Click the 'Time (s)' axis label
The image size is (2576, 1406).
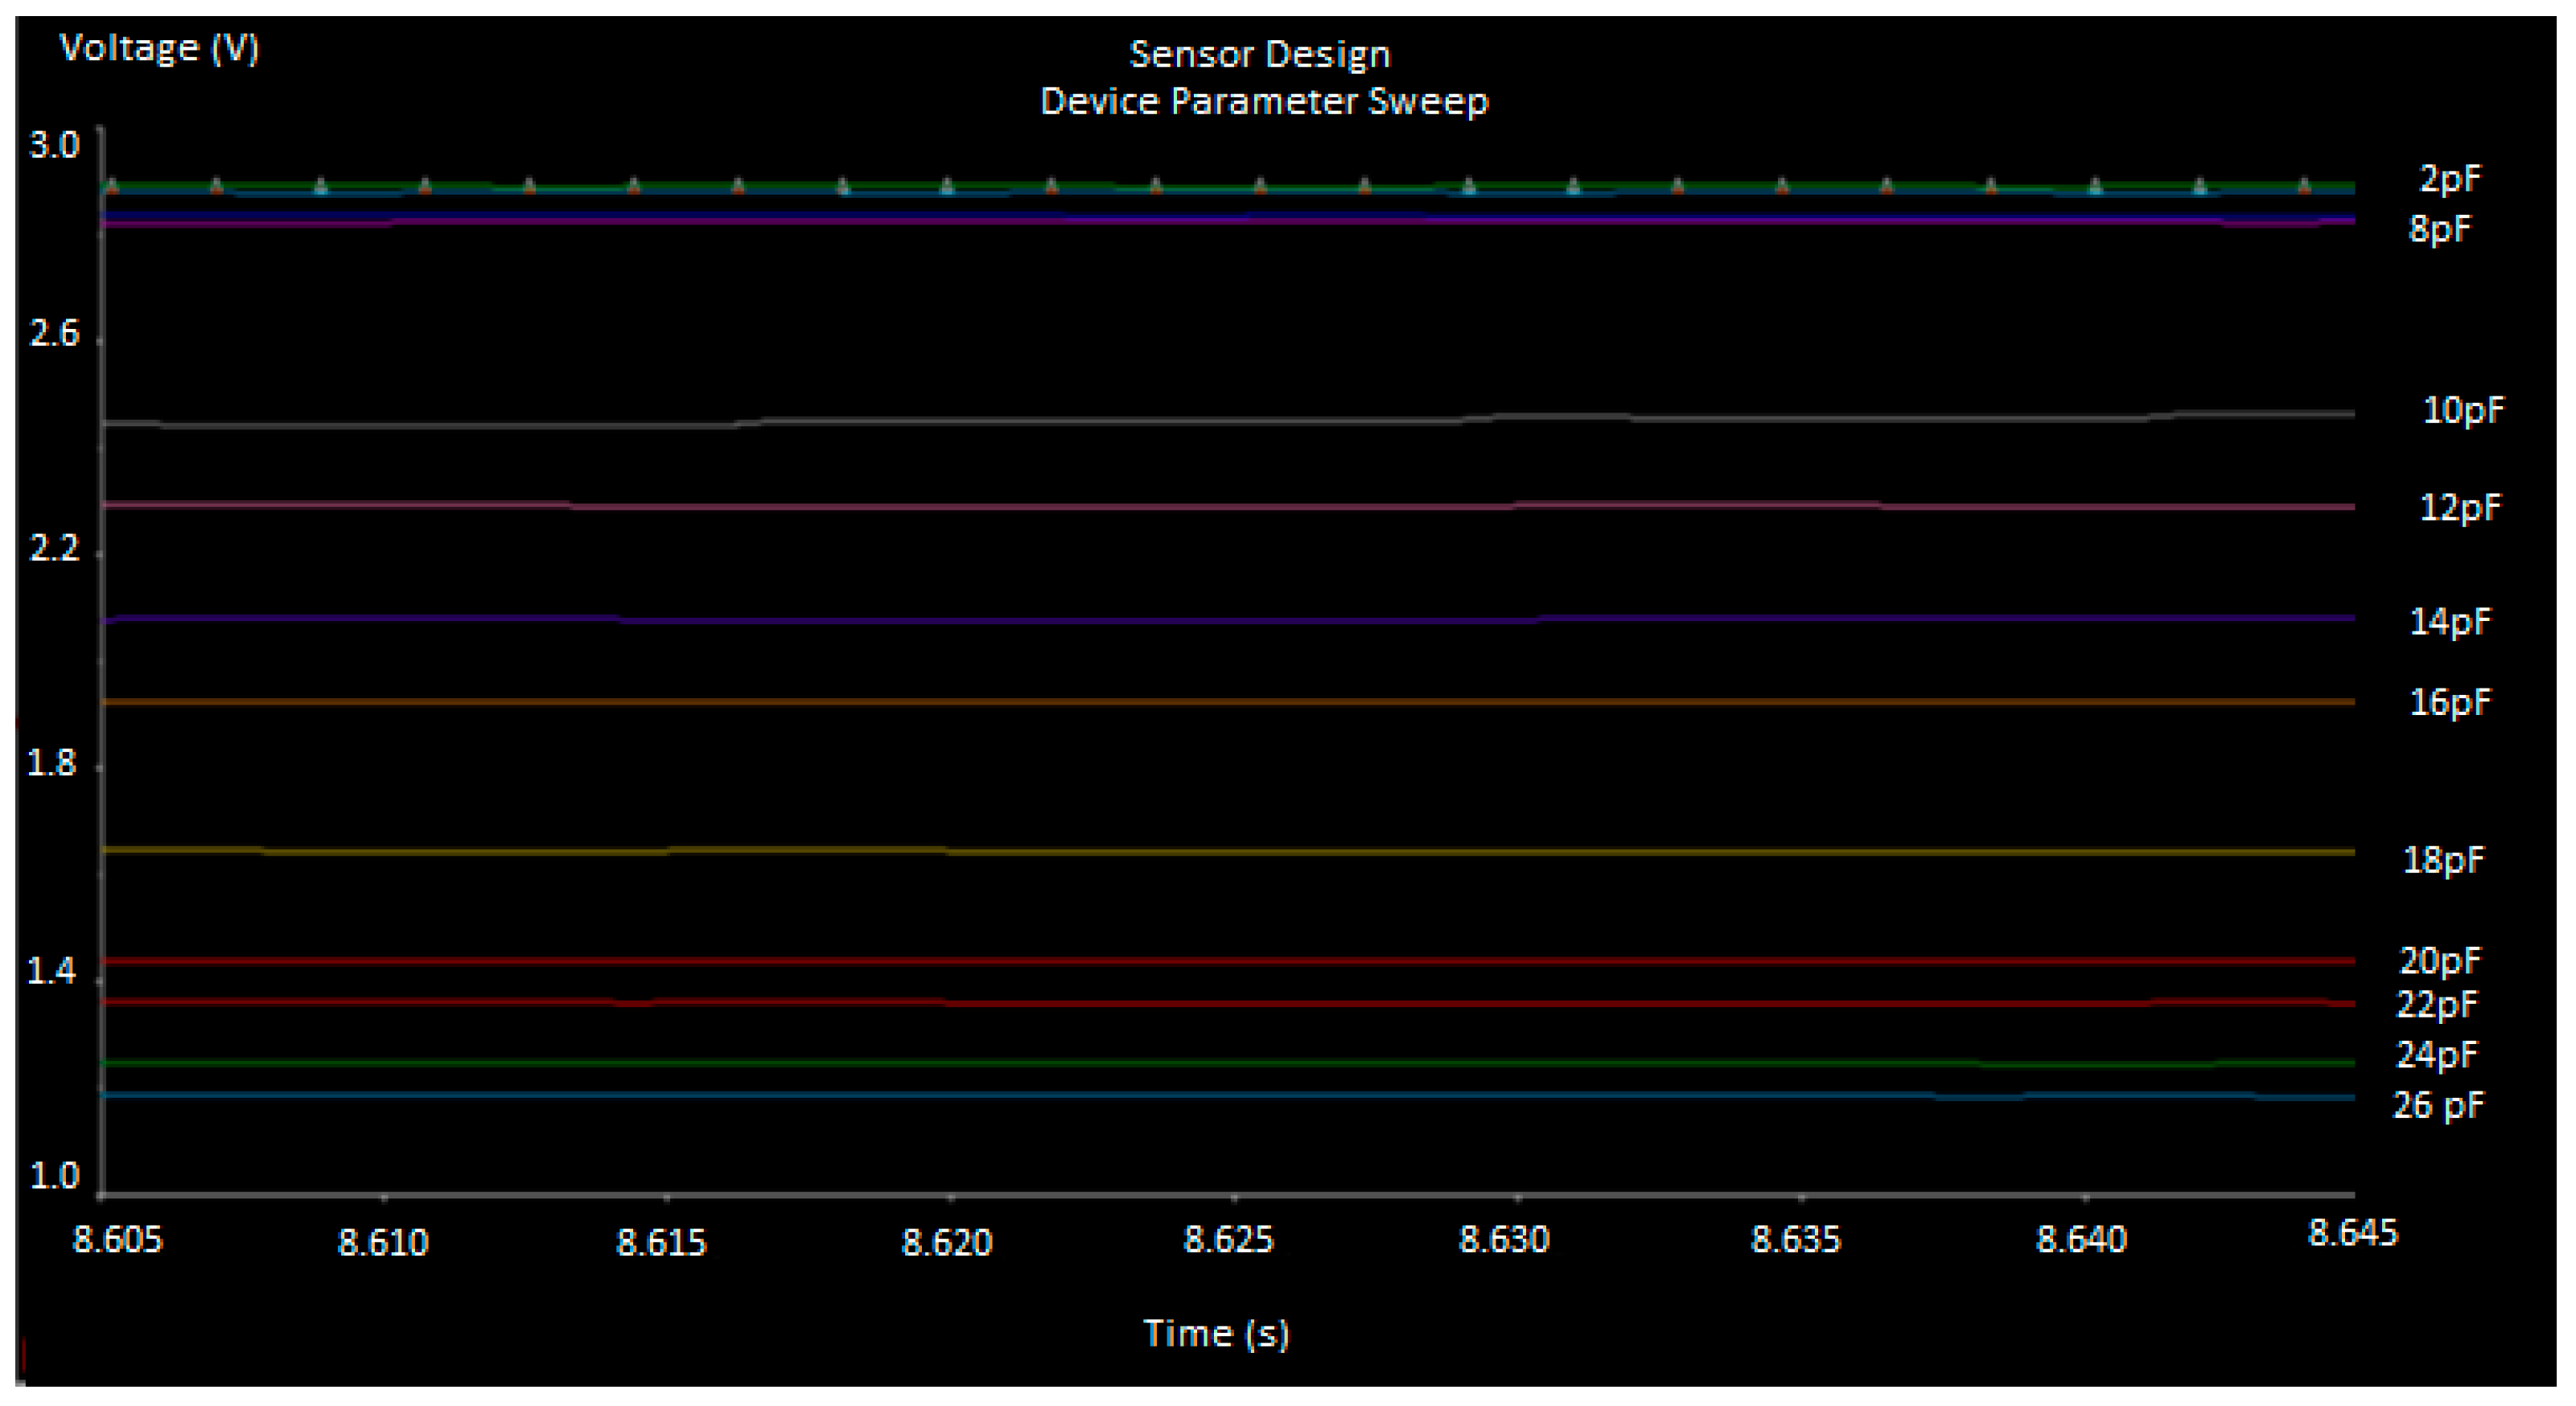pyautogui.click(x=1216, y=1334)
